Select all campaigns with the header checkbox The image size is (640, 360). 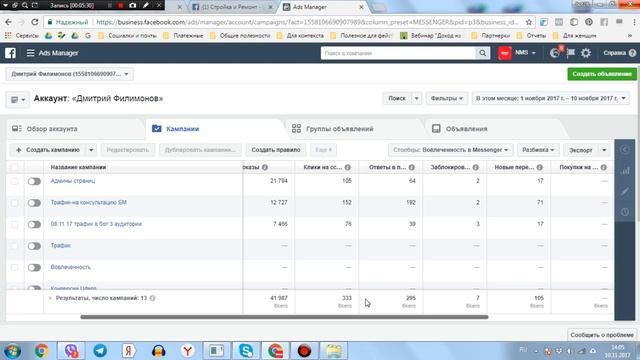[x=15, y=167]
